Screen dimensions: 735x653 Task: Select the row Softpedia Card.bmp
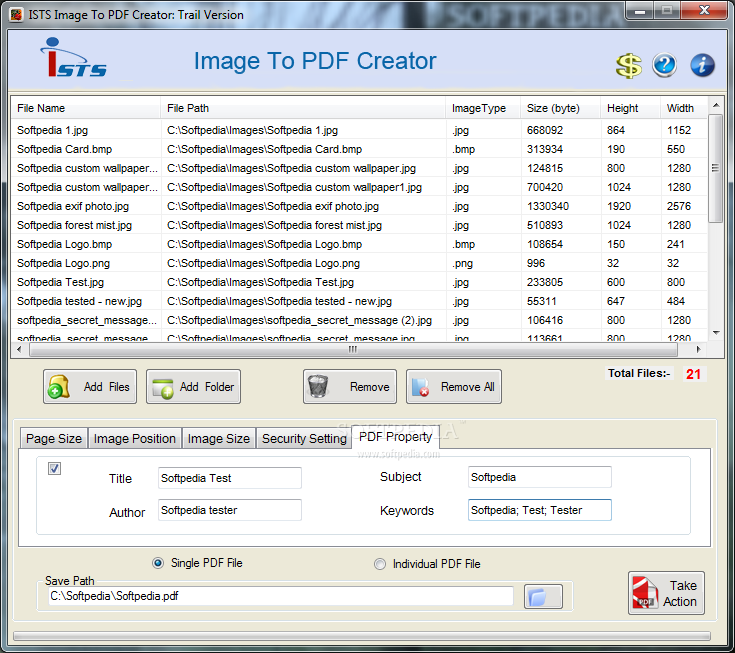pos(359,149)
